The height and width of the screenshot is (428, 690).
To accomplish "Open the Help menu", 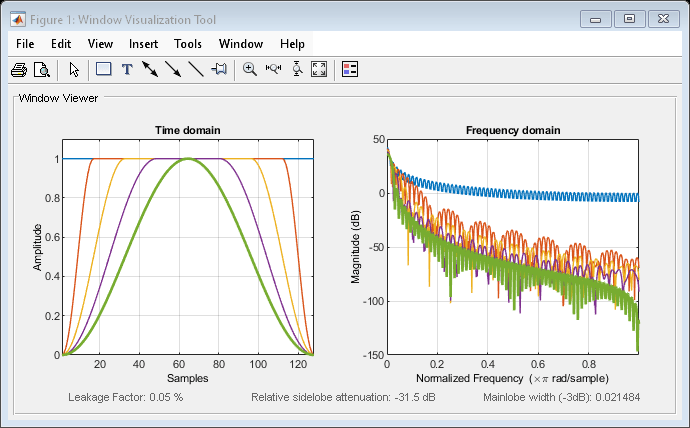I will pos(292,44).
